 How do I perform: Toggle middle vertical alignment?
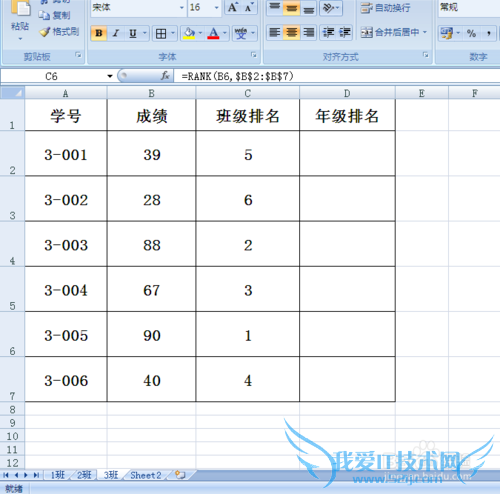tap(292, 7)
